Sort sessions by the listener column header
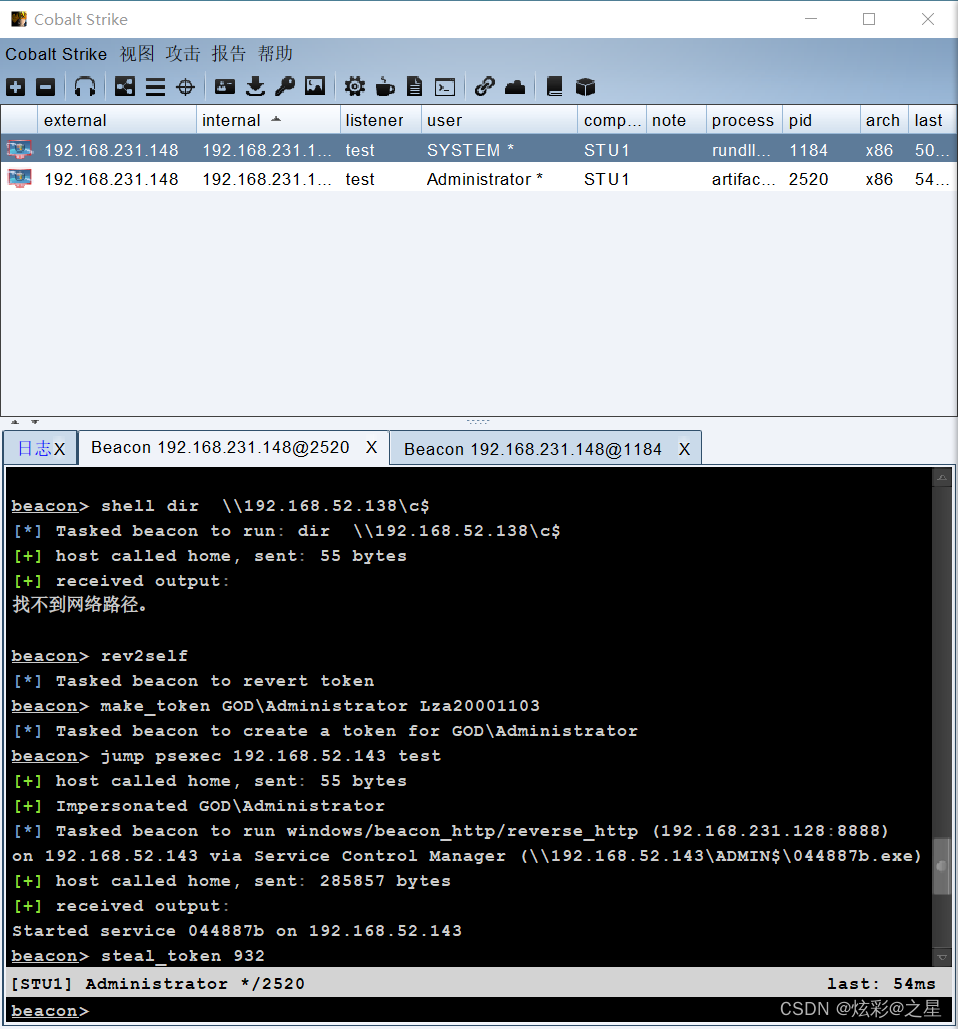Viewport: 958px width, 1029px height. [x=381, y=120]
